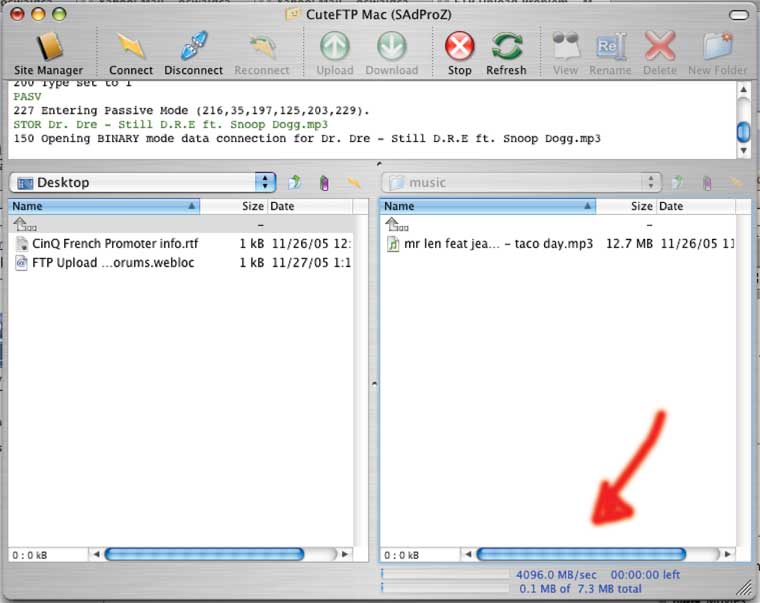Click the Reconnect toolbar icon
The height and width of the screenshot is (603, 760).
262,53
